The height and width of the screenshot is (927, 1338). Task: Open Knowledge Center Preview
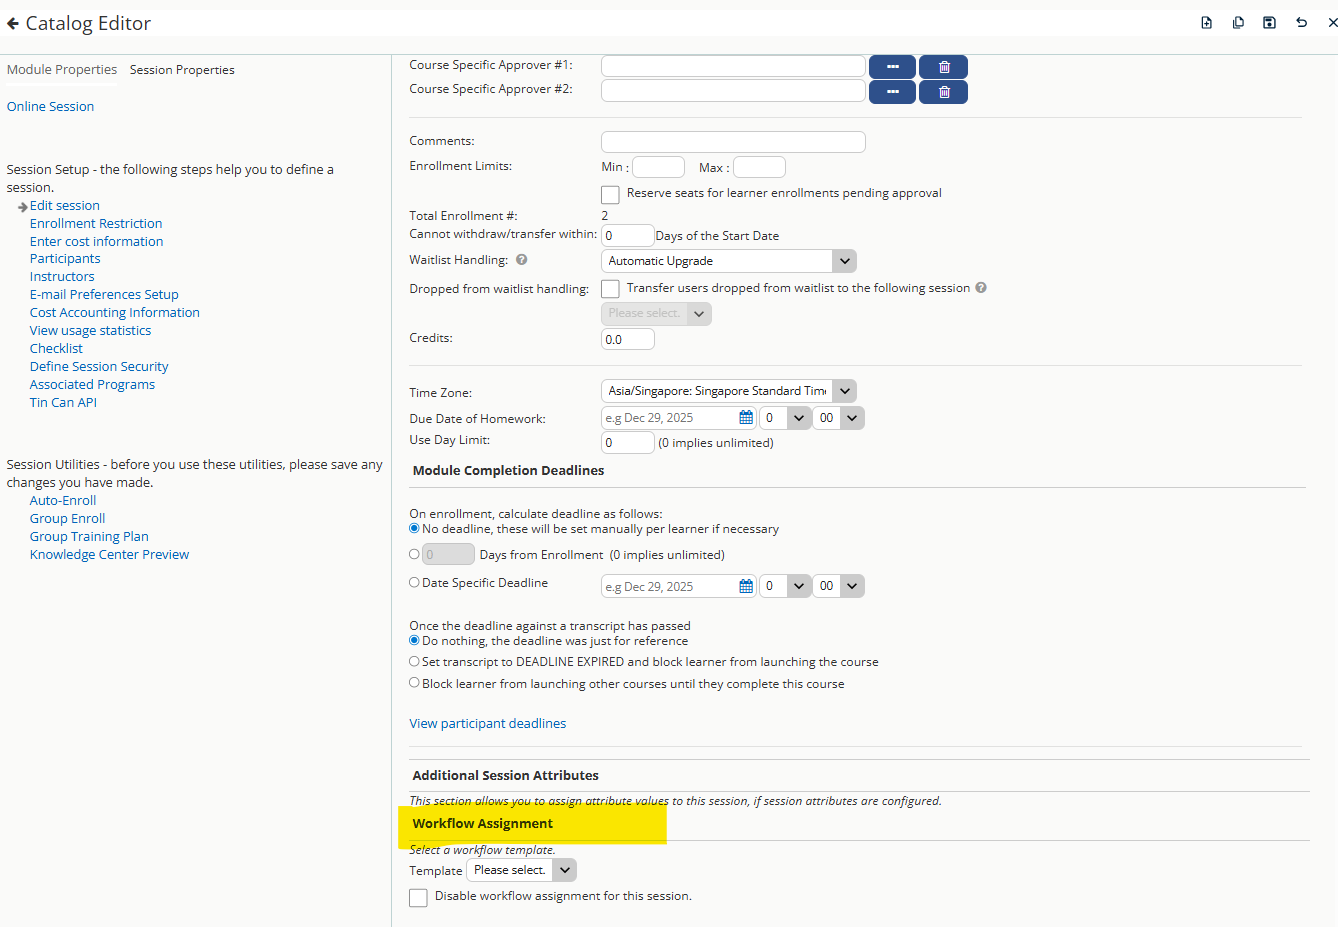pos(109,554)
